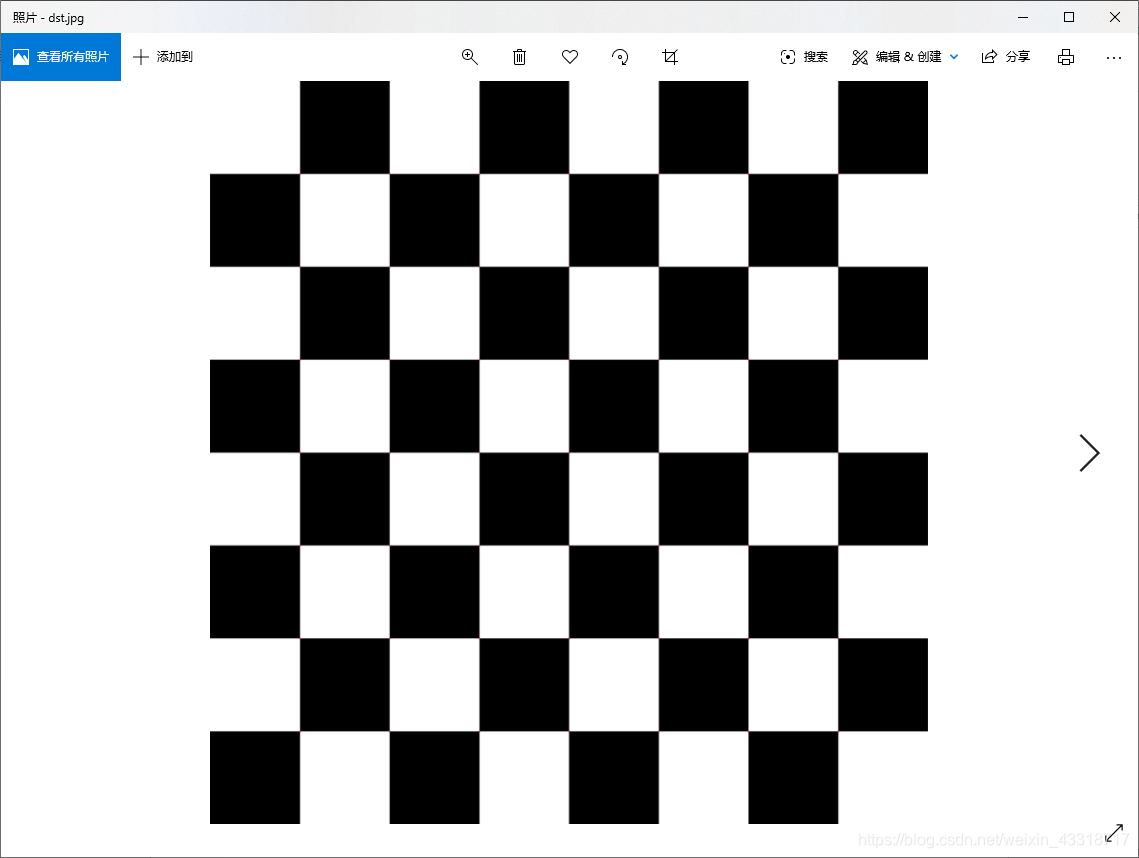1139x858 pixels.
Task: Delete the photo with trash icon
Action: click(519, 57)
